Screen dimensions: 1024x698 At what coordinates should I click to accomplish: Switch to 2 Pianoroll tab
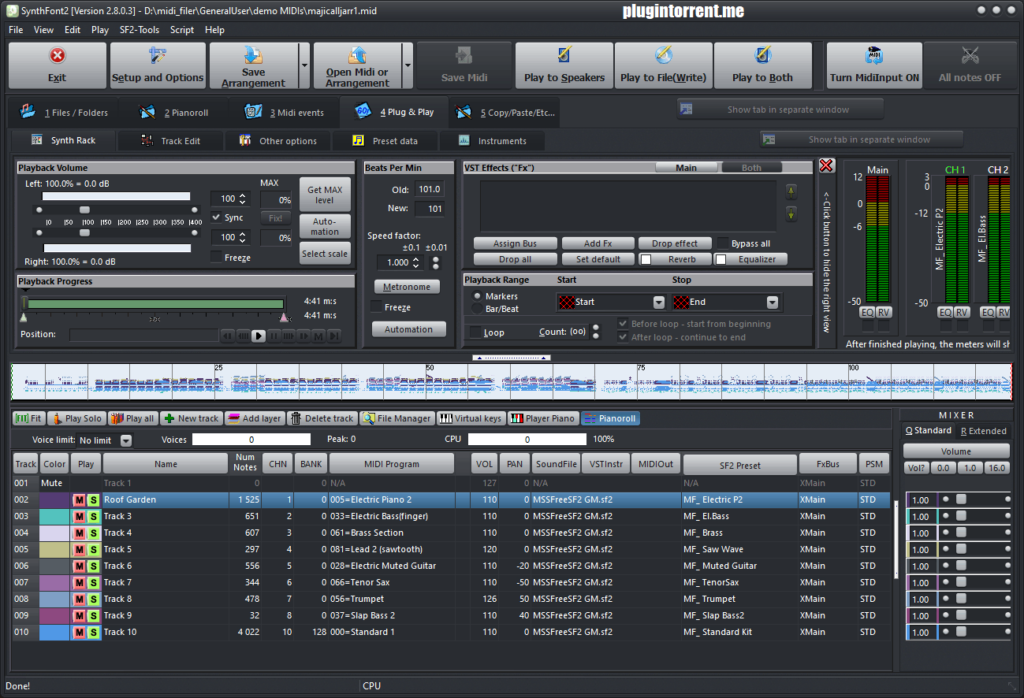pyautogui.click(x=174, y=112)
